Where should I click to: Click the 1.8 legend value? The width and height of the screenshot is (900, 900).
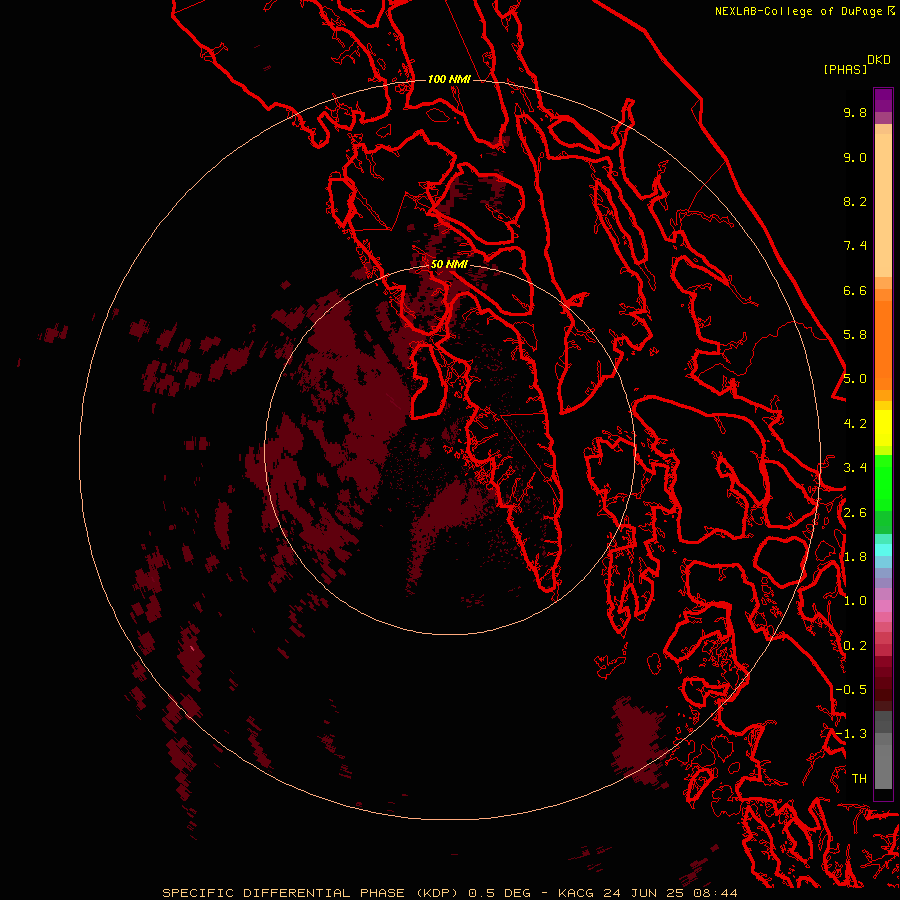[855, 557]
